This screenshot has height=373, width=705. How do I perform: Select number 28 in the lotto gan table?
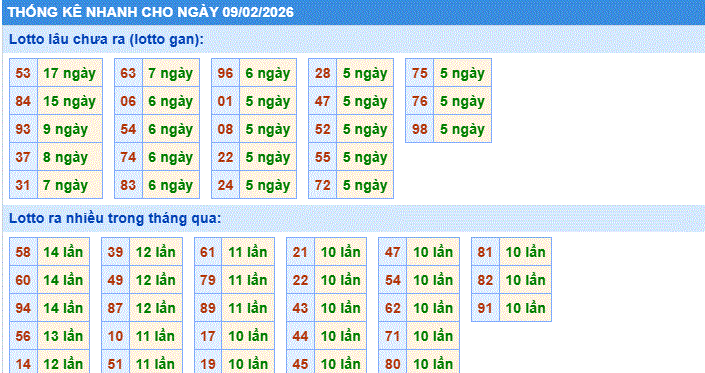coord(323,73)
